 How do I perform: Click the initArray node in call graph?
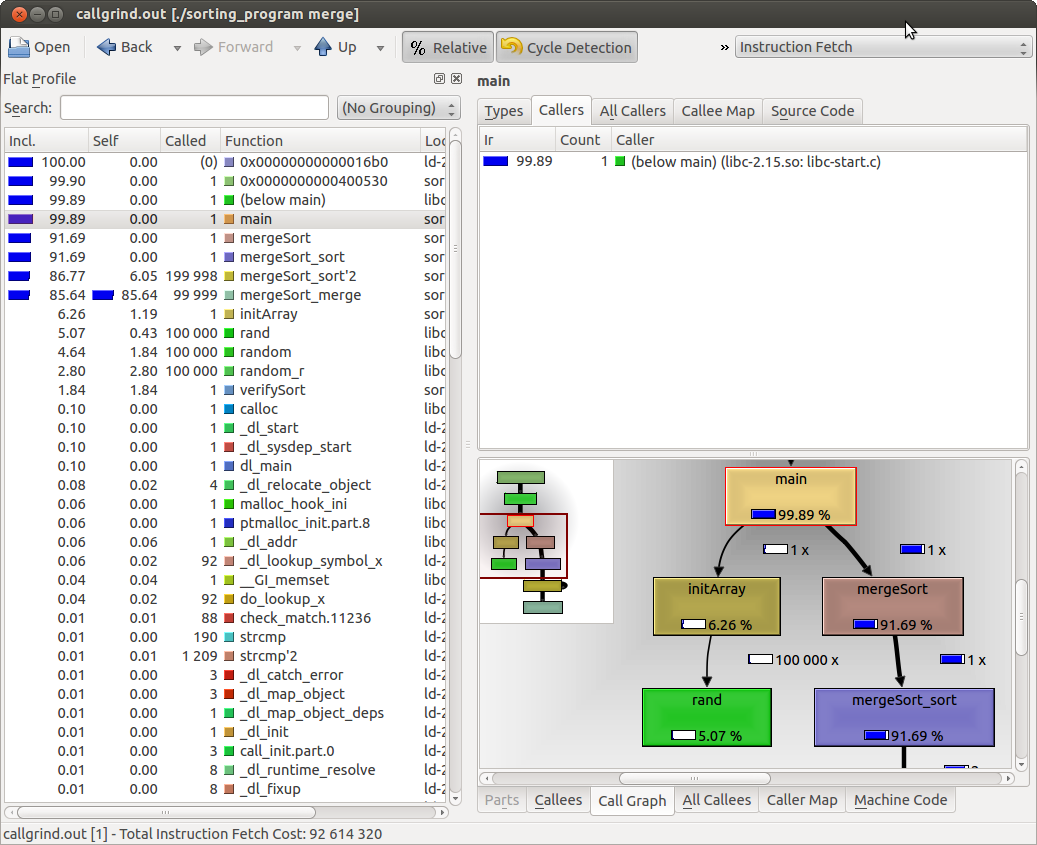click(x=714, y=606)
